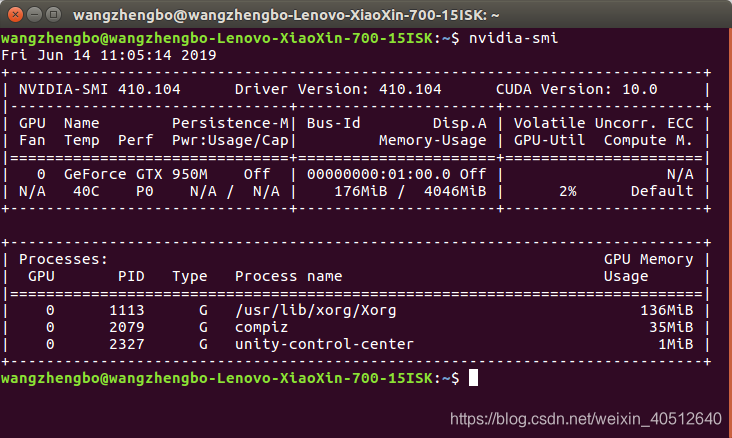Click the CUDA Version 10.0 text
The width and height of the screenshot is (732, 438).
577,89
